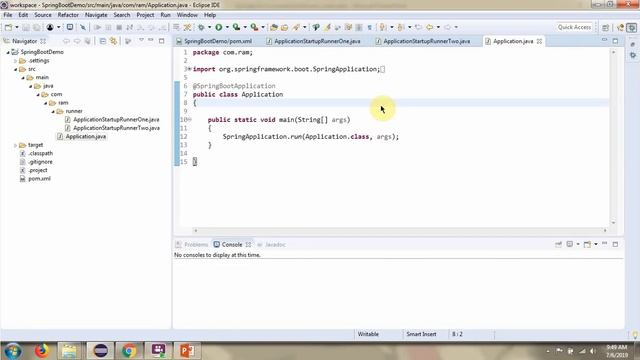Click the Display Selected Console icon
This screenshot has height=360, width=640.
570,244
